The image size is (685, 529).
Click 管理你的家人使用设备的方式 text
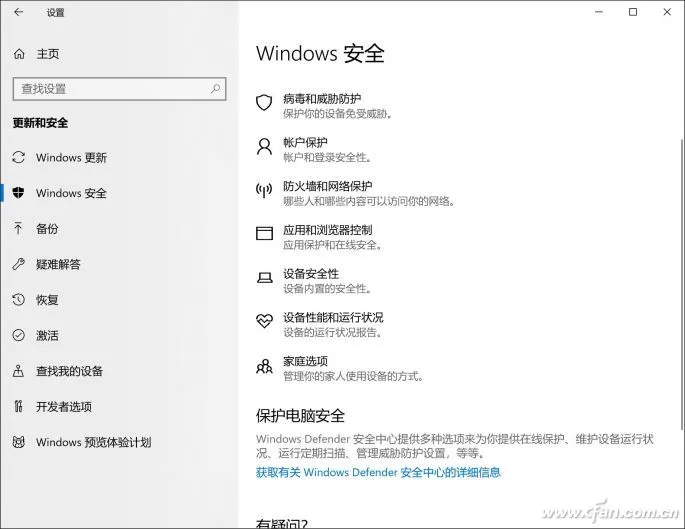click(x=353, y=376)
